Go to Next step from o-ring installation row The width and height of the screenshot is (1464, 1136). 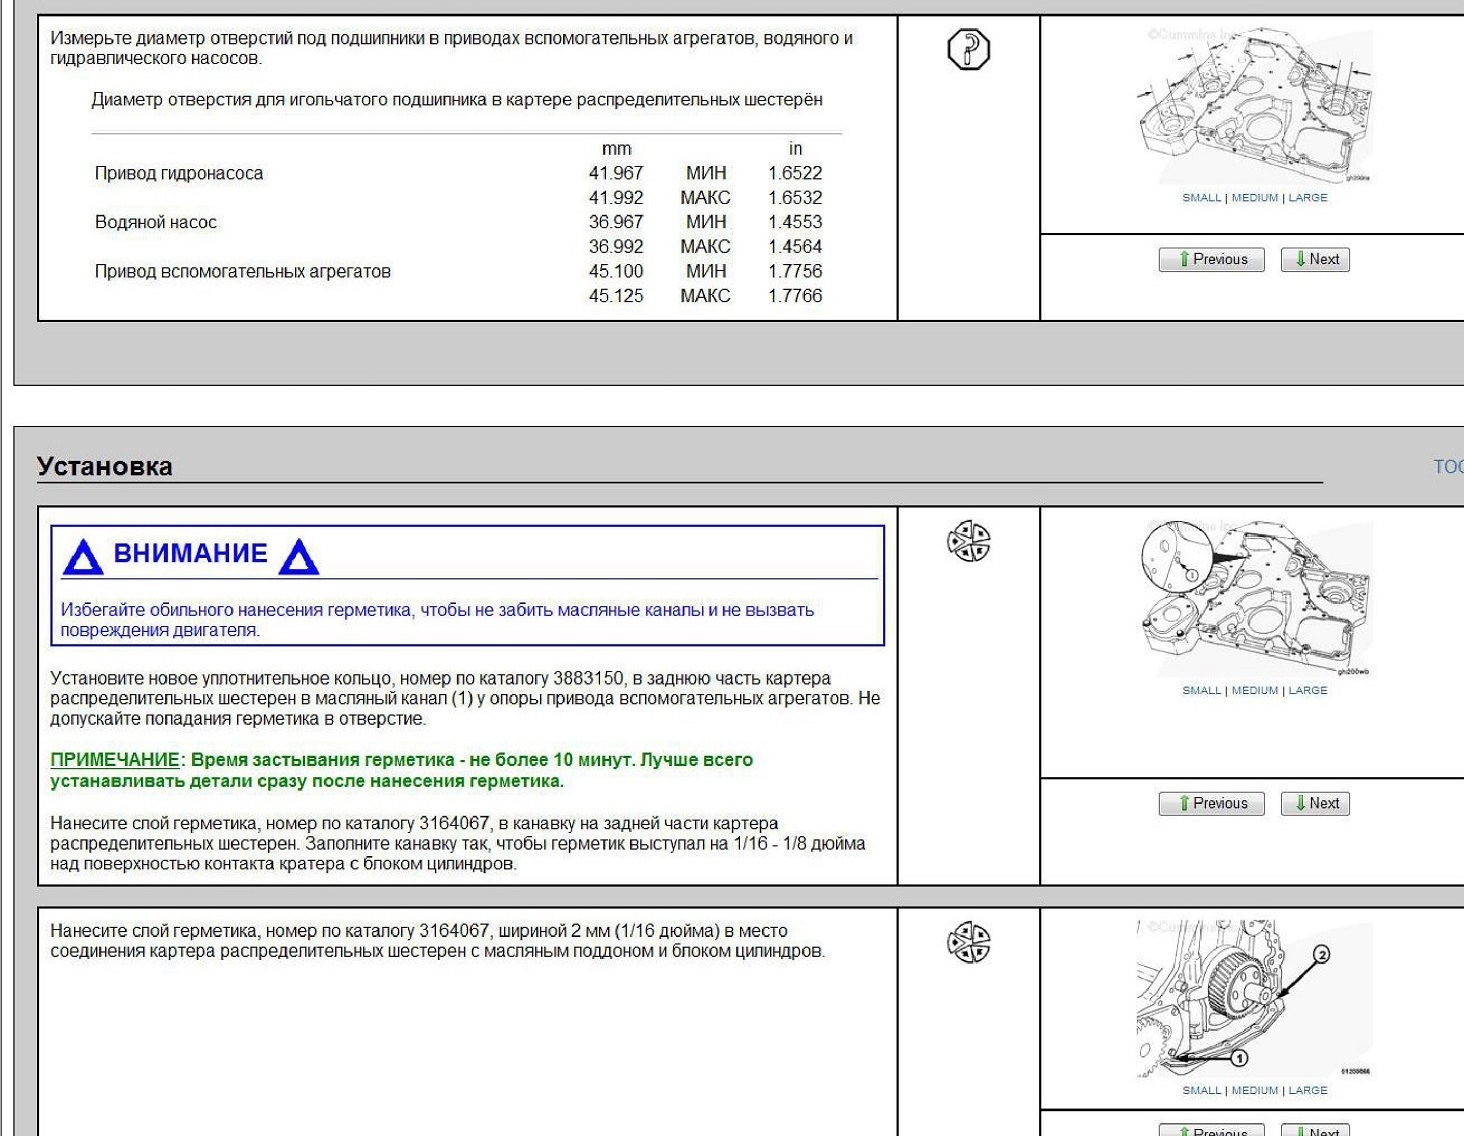[1315, 804]
